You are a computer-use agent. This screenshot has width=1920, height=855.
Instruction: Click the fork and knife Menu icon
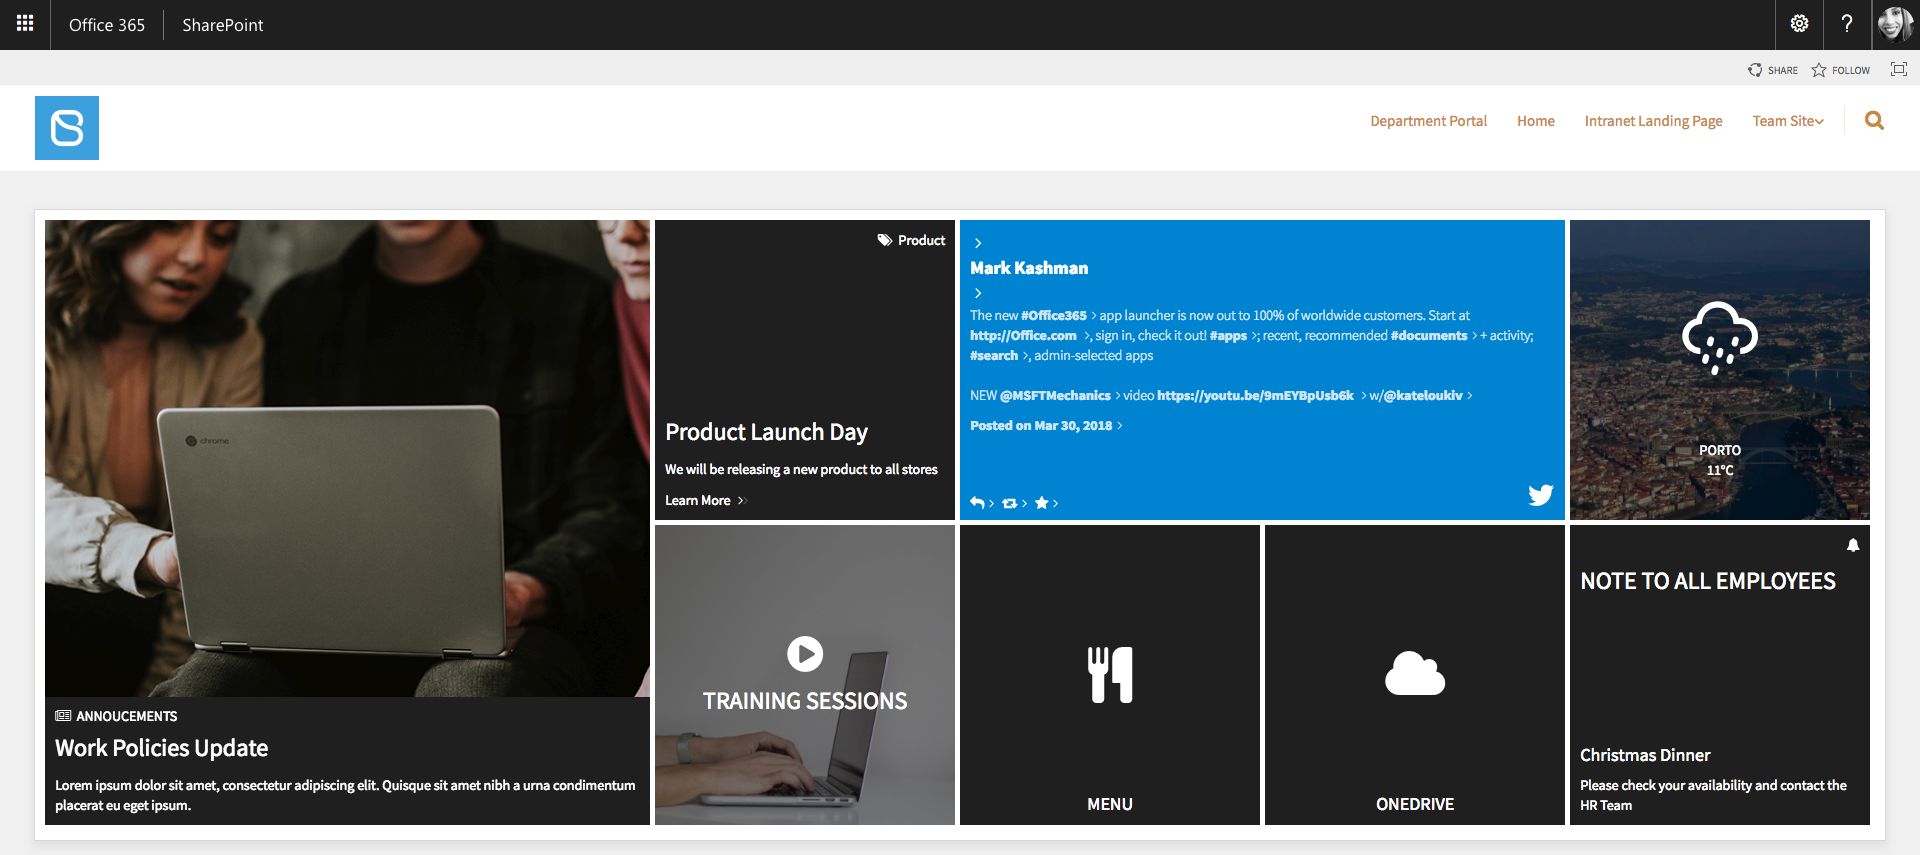[1110, 675]
